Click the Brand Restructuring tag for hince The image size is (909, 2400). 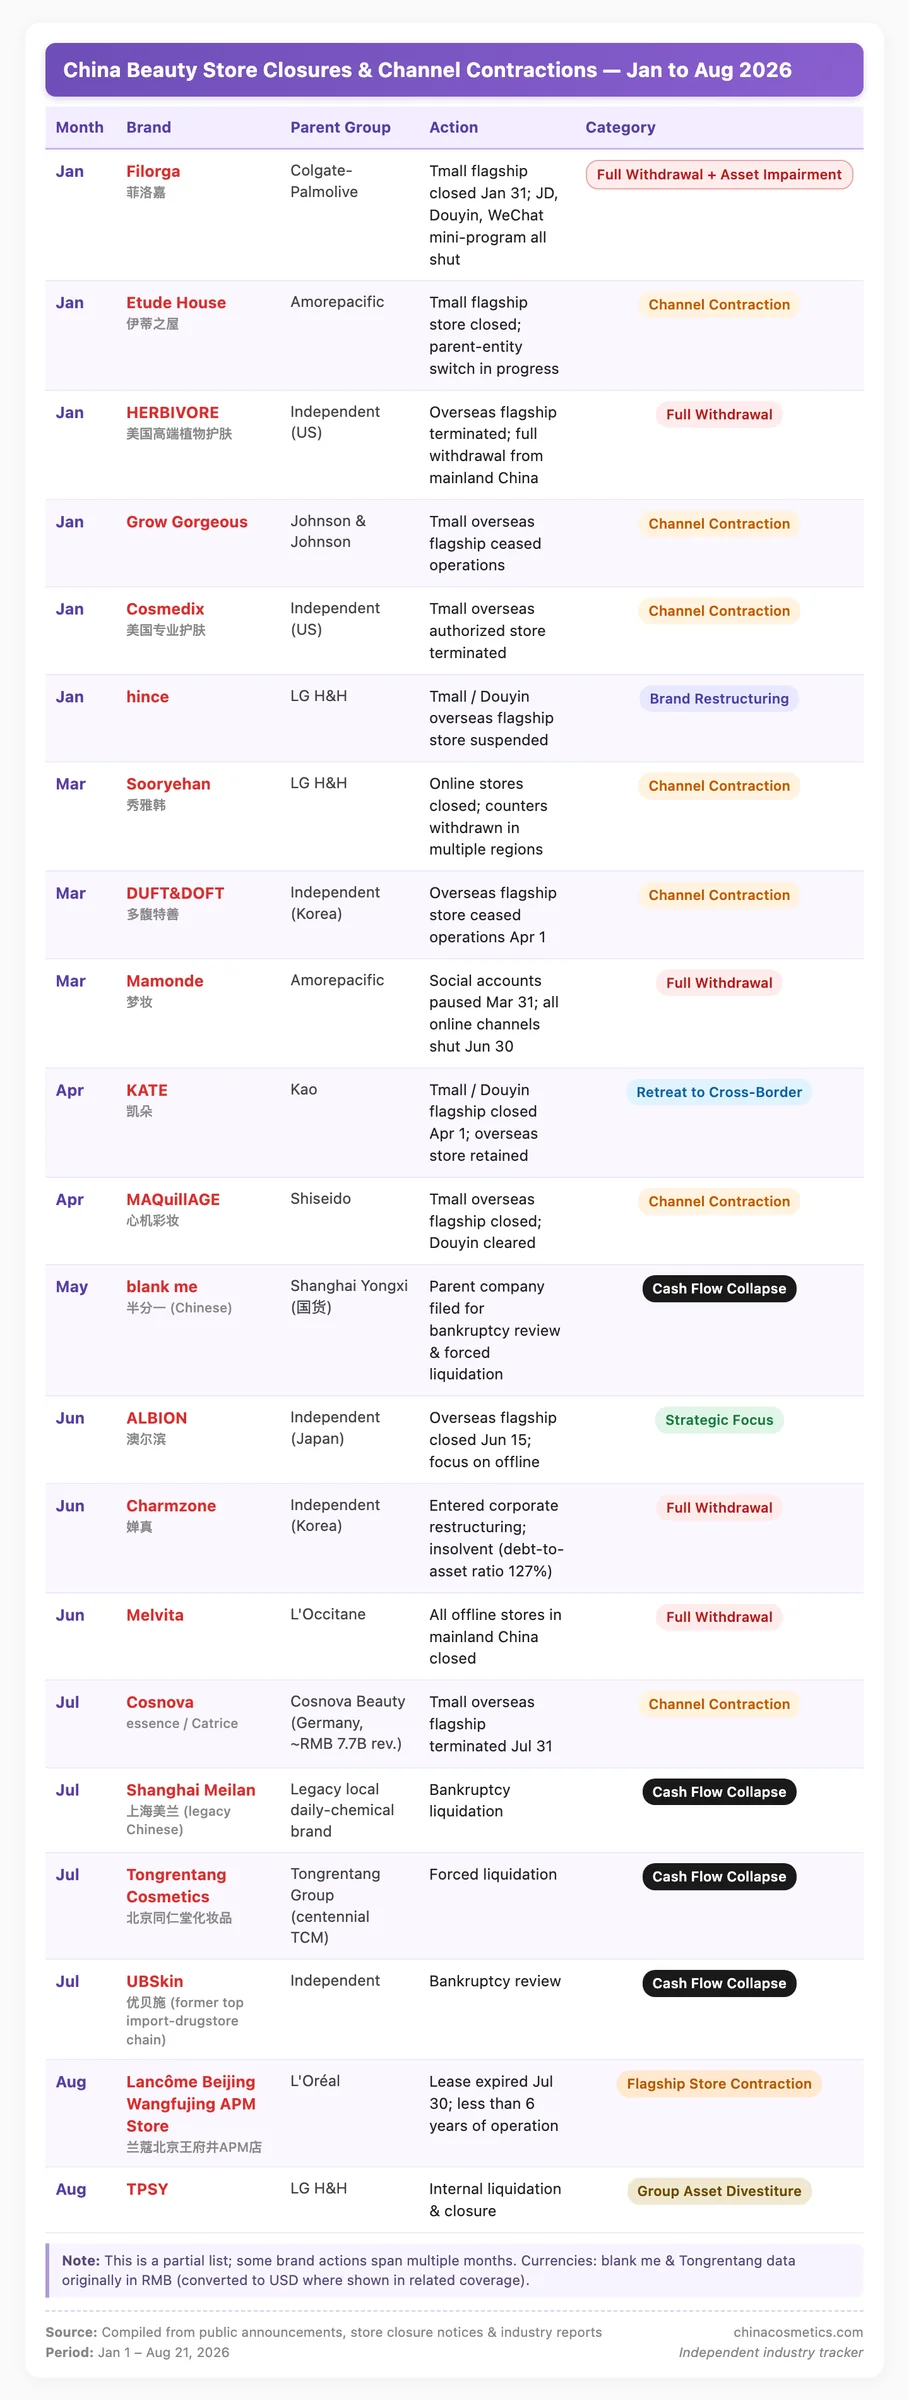tap(719, 699)
